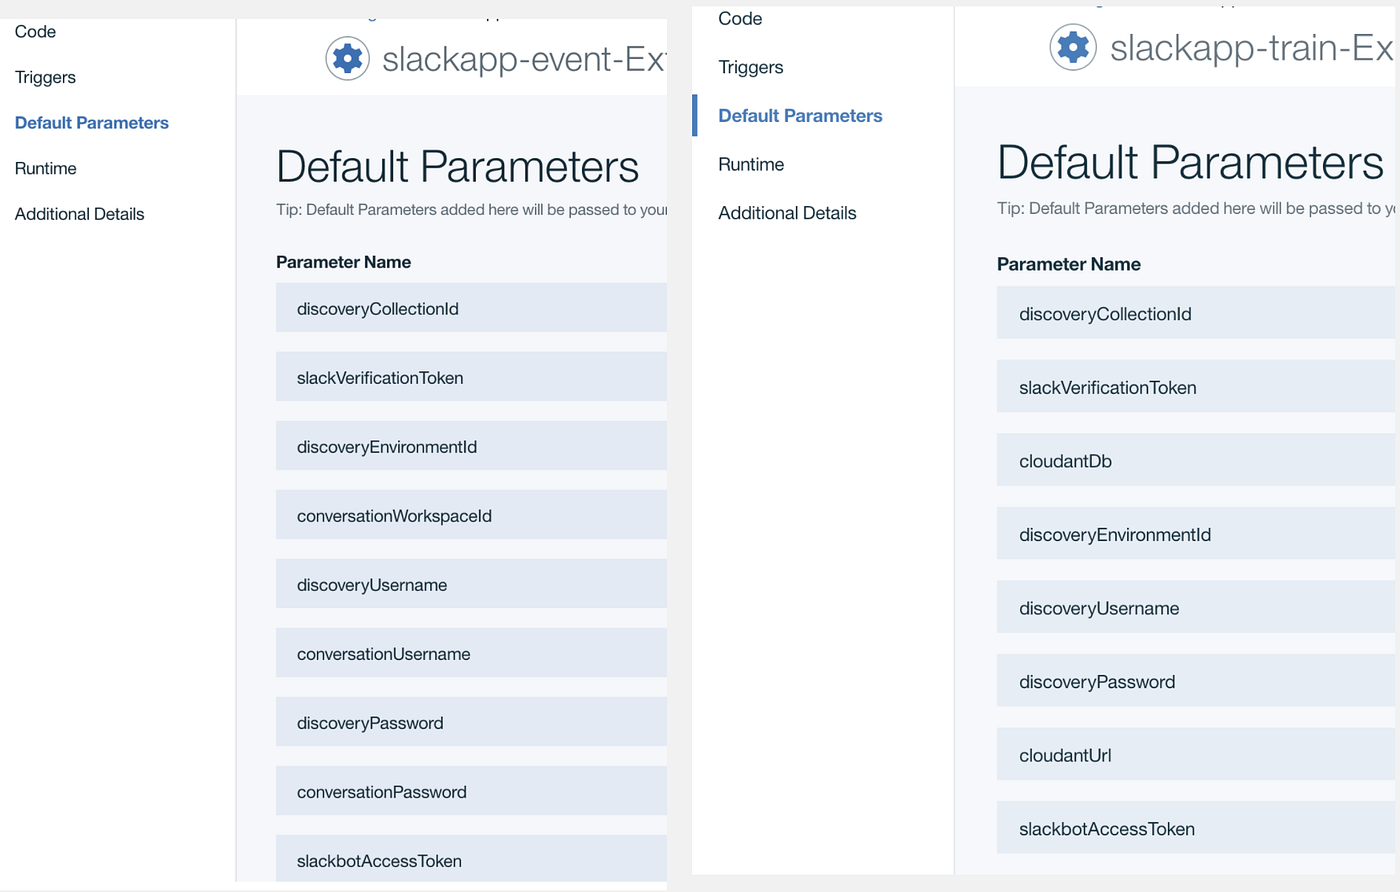Select Triggers for the slackapp-train action
Viewport: 1400px width, 892px height.
(x=750, y=67)
